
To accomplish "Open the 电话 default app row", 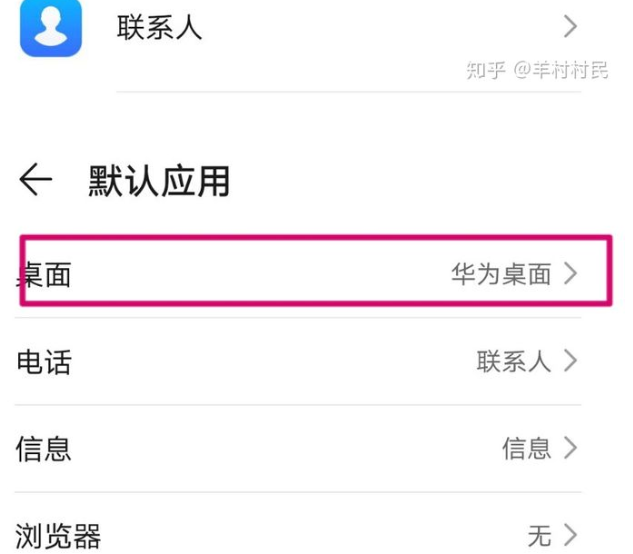I will point(44,361).
